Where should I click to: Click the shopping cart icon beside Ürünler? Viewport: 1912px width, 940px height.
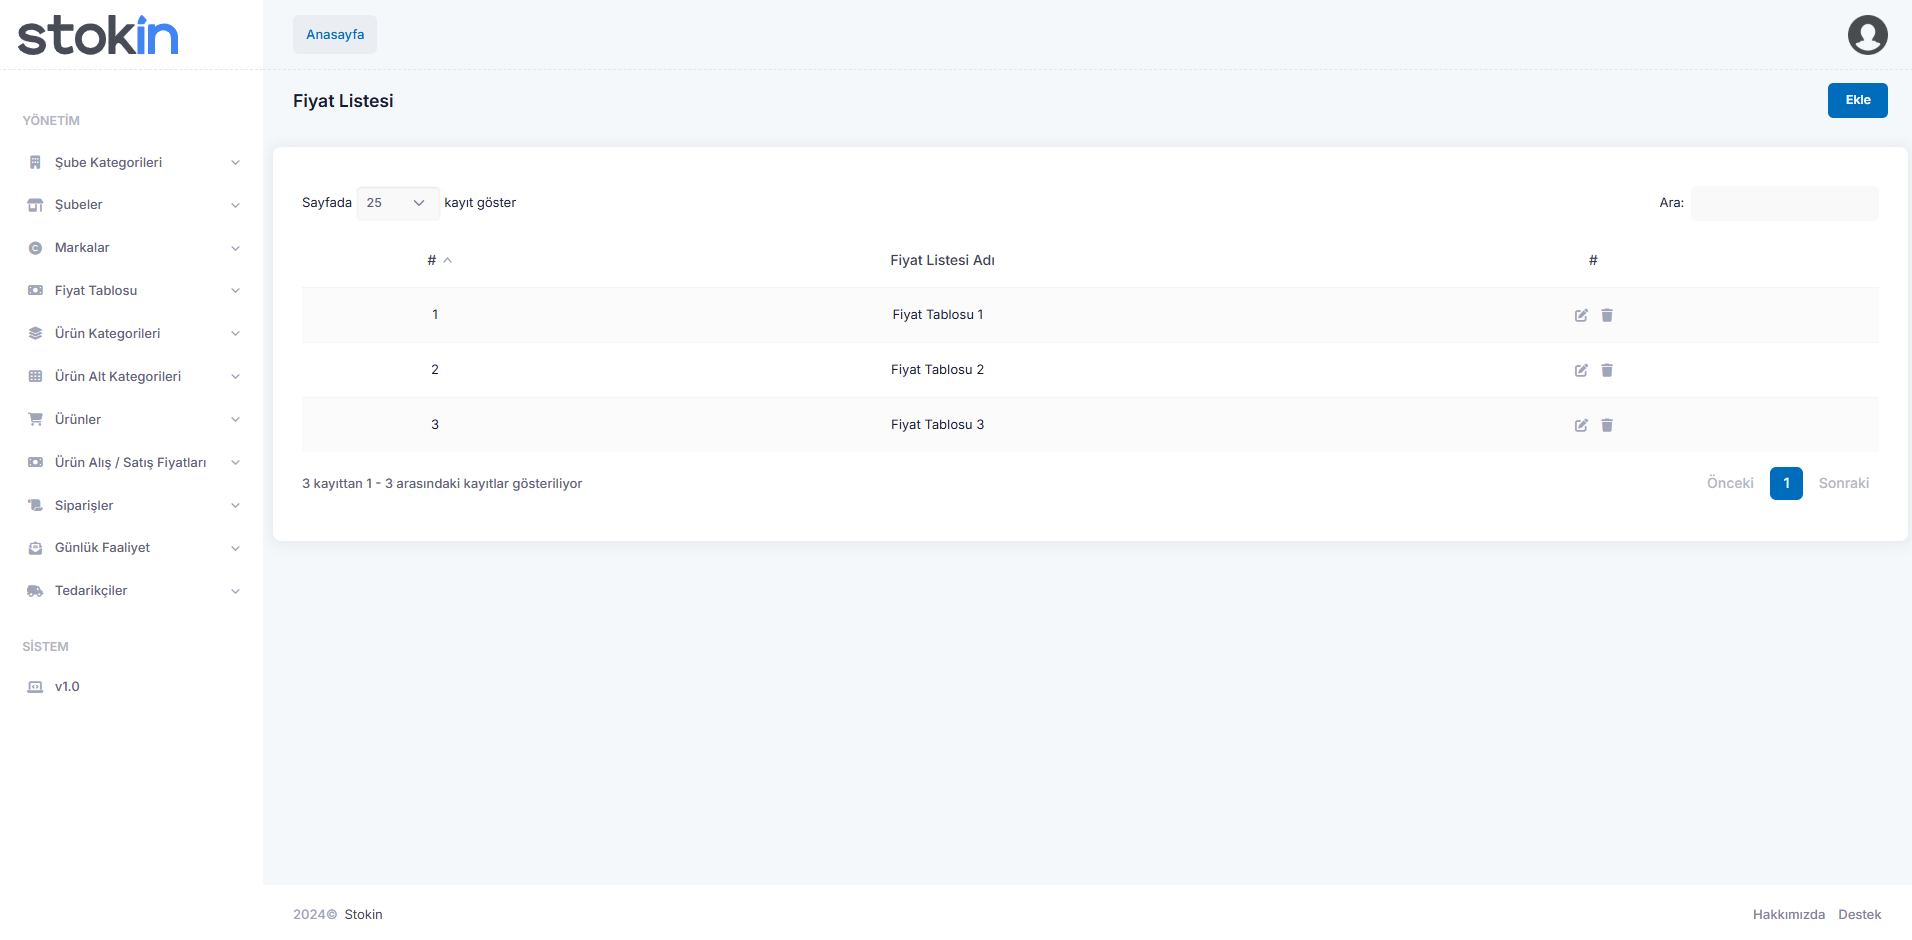click(x=35, y=419)
